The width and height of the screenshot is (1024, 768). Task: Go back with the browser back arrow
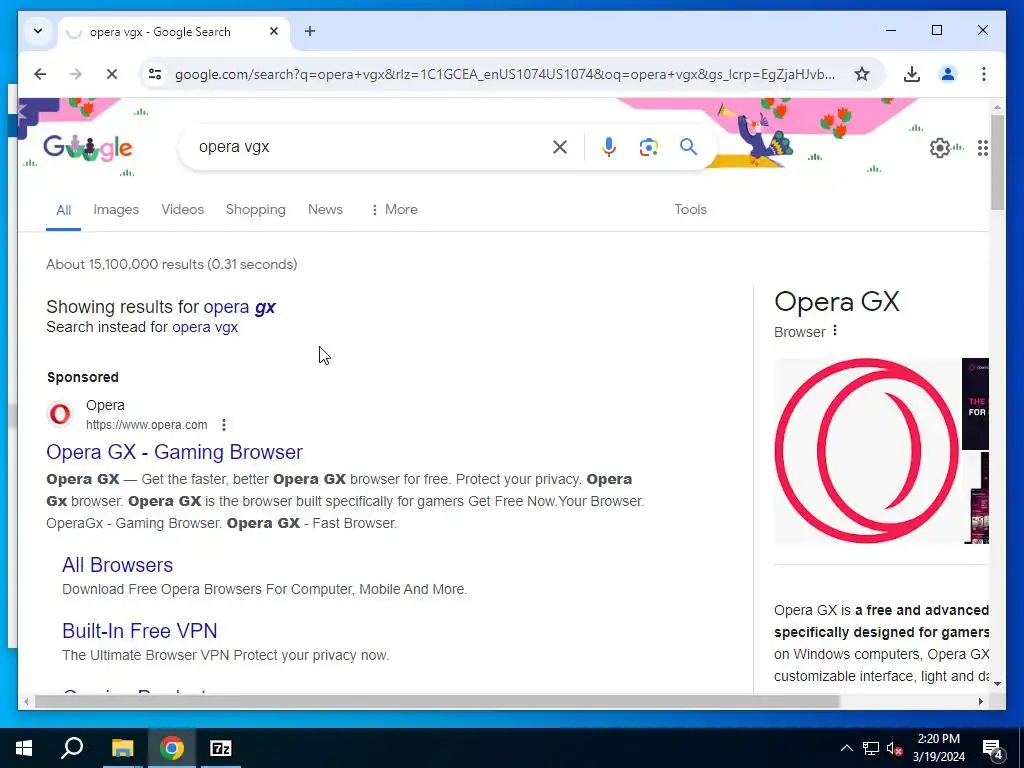tap(40, 74)
